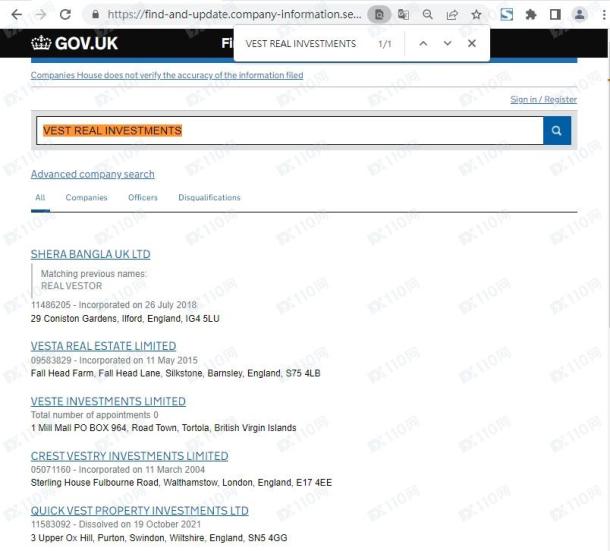Click text 11486205 - Incorporated on 26 July 2018

(x=114, y=305)
